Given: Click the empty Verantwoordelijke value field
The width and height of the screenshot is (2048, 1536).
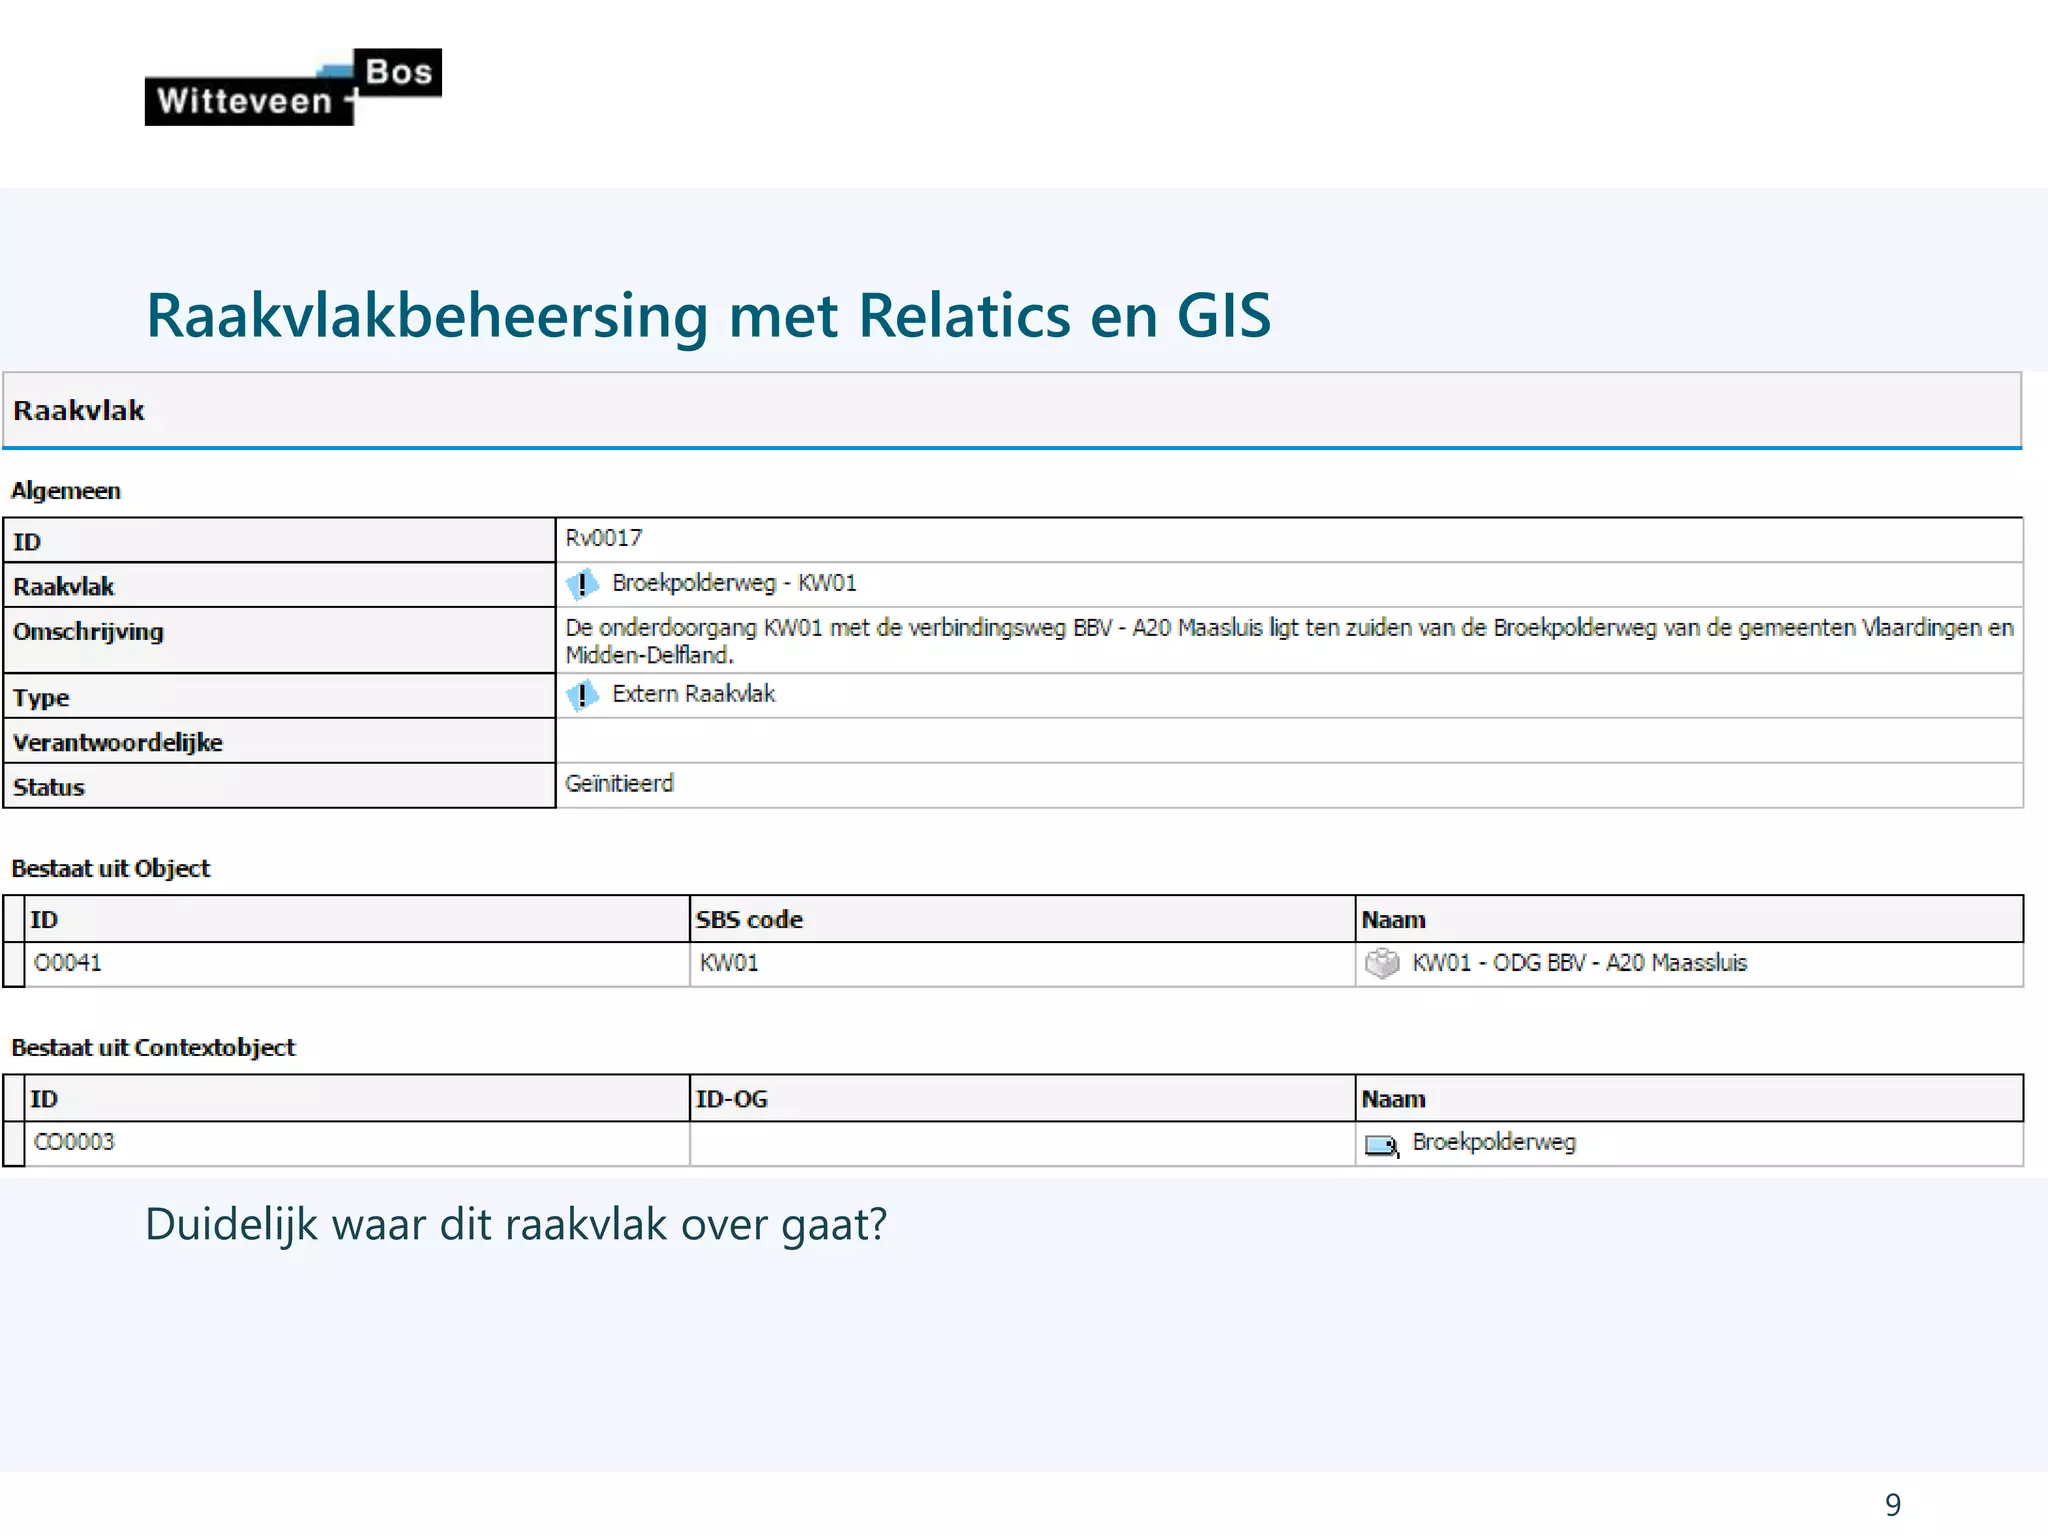Looking at the screenshot, I should tap(1289, 741).
